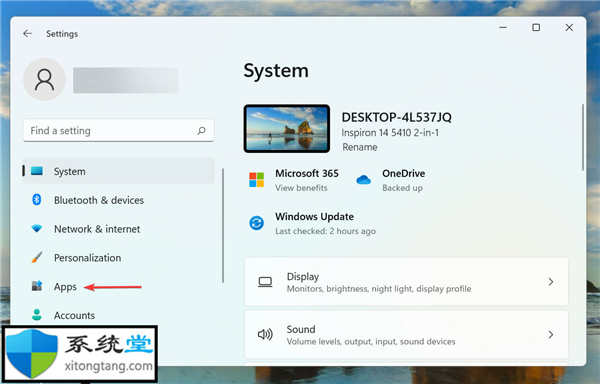Click the Bluetooth icon in sidebar
Screen dimensions: 600x384
(37, 199)
